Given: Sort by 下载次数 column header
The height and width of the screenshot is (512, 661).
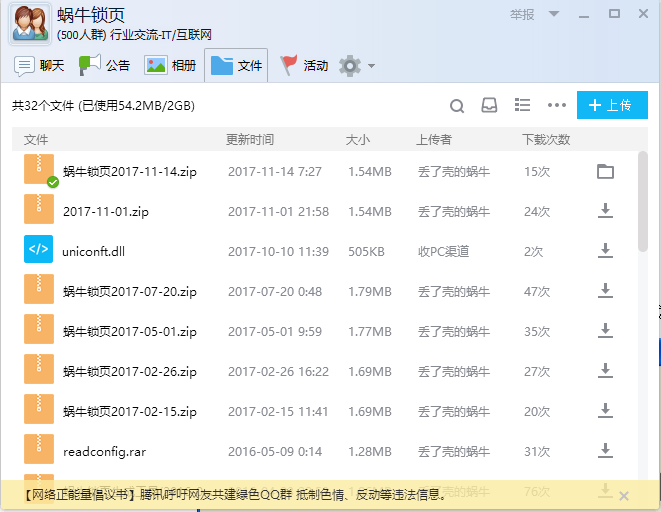Looking at the screenshot, I should (546, 139).
